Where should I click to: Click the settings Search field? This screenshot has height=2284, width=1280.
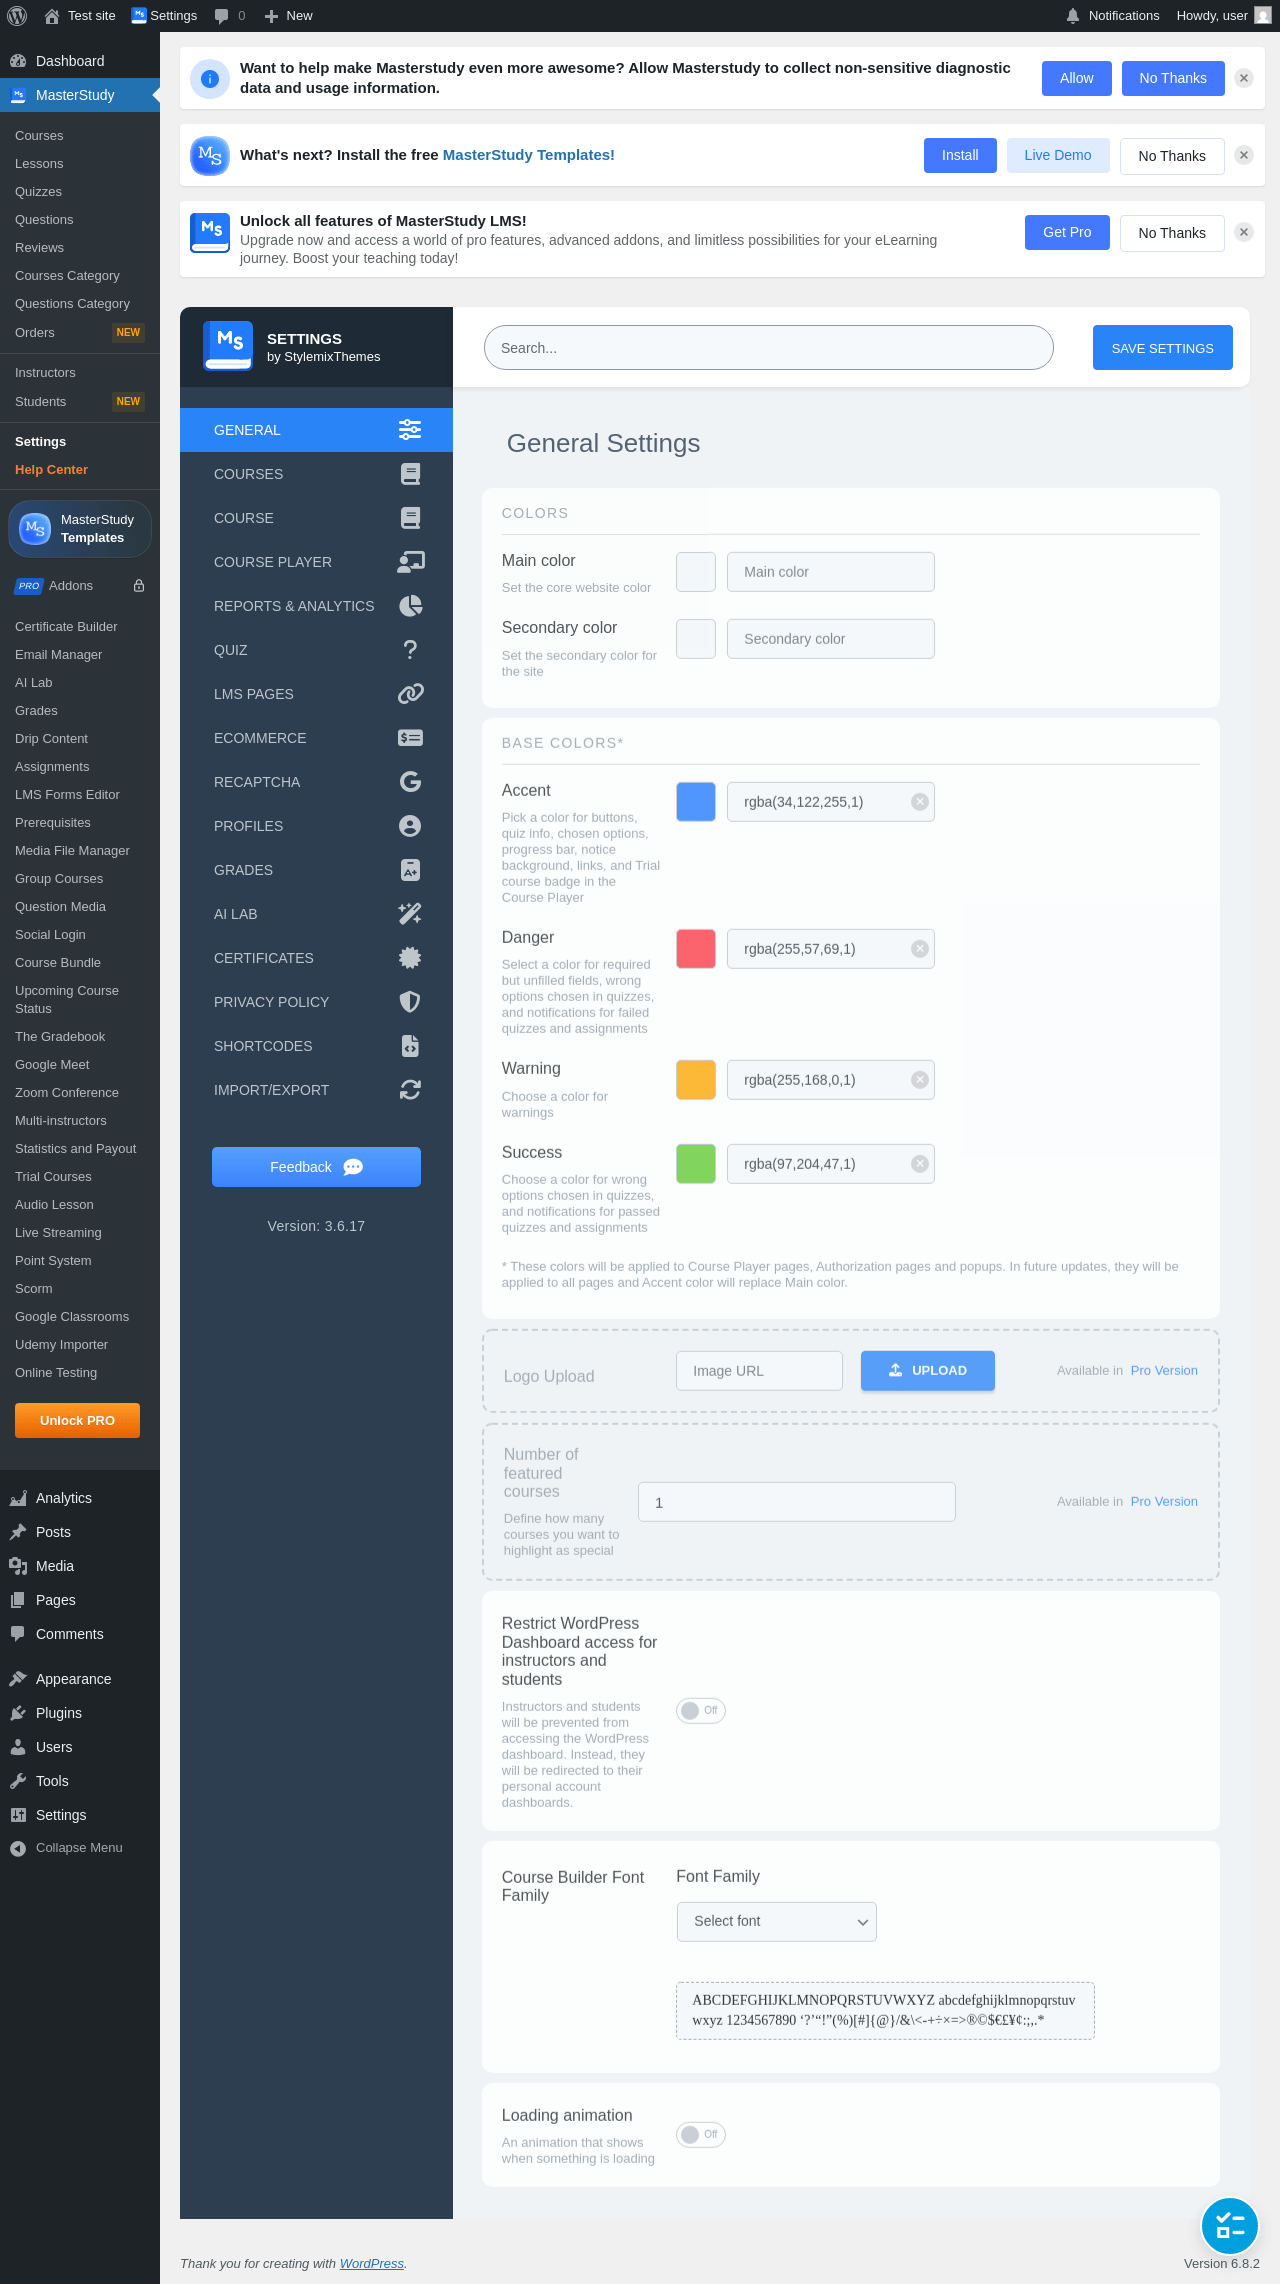click(768, 348)
